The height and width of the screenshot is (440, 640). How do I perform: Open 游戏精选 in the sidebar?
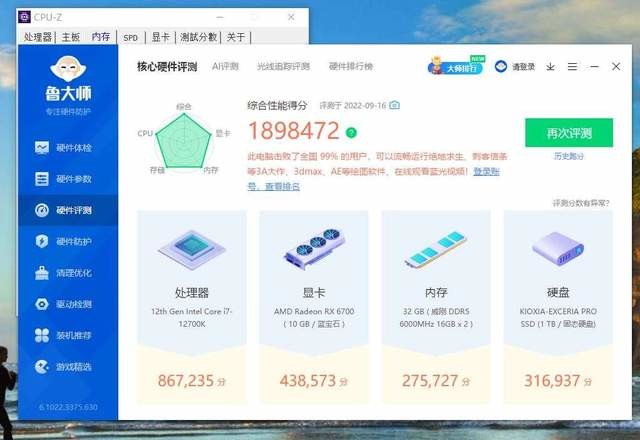pos(68,367)
